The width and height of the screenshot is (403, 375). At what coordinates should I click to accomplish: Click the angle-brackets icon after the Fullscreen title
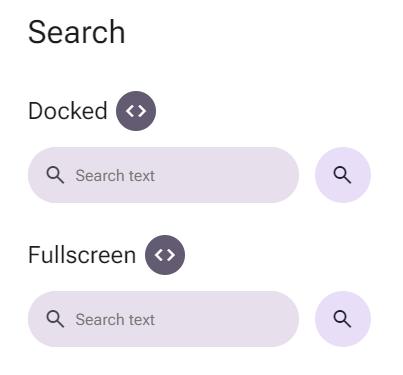tap(165, 255)
